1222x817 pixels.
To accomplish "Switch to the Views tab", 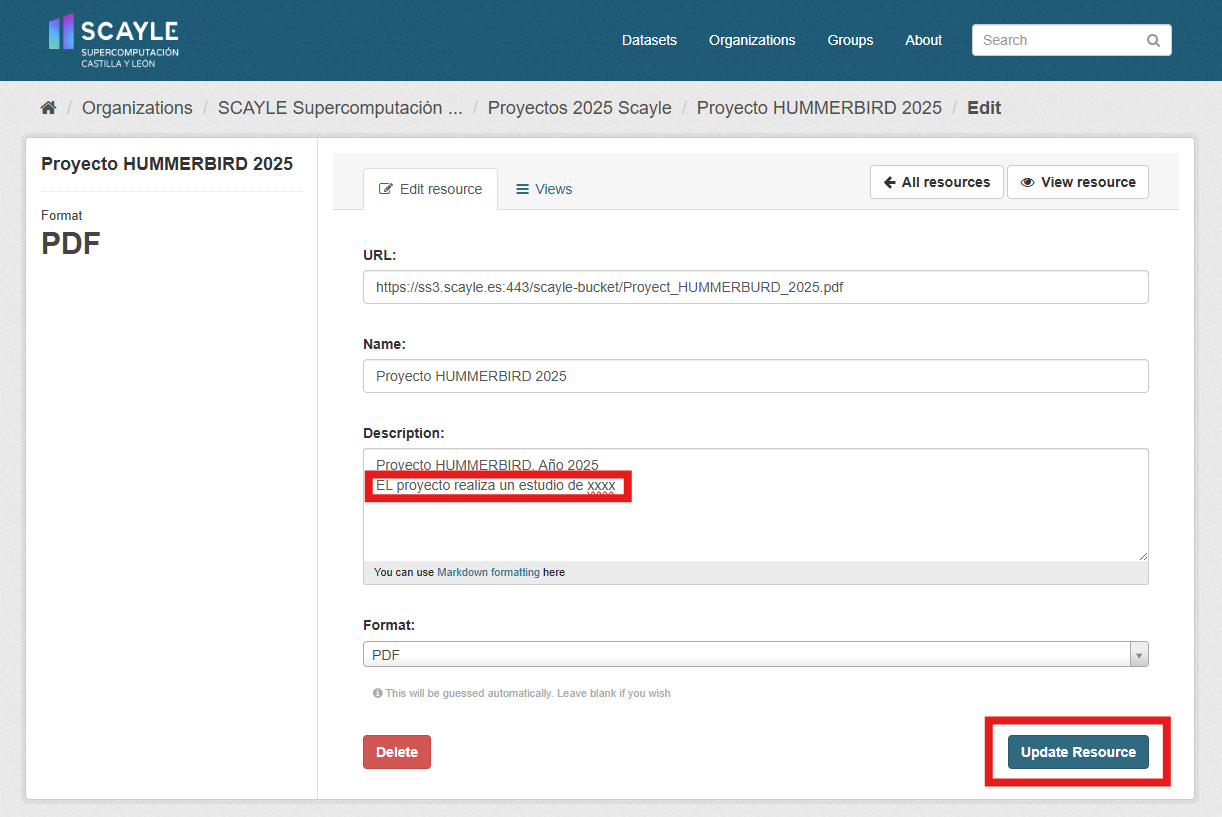I will pos(544,189).
